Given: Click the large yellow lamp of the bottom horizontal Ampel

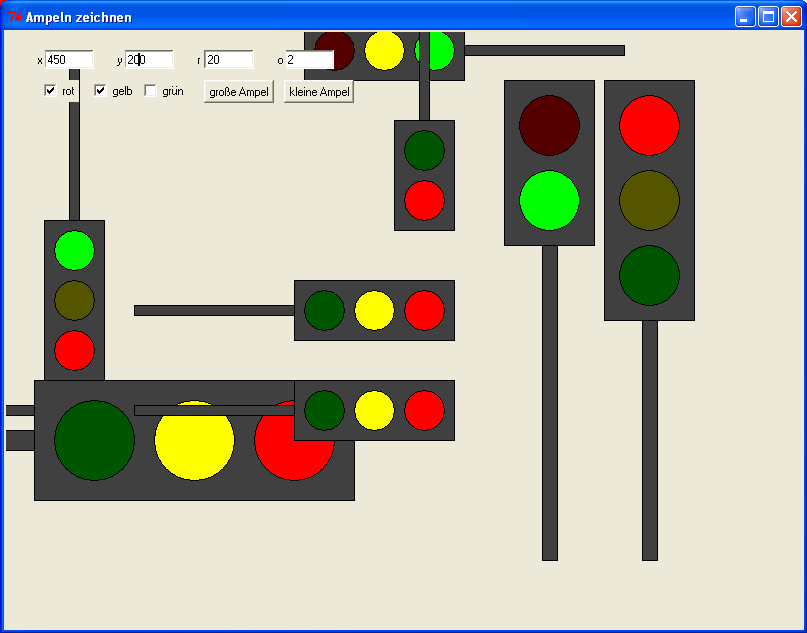Looking at the screenshot, I should [194, 441].
